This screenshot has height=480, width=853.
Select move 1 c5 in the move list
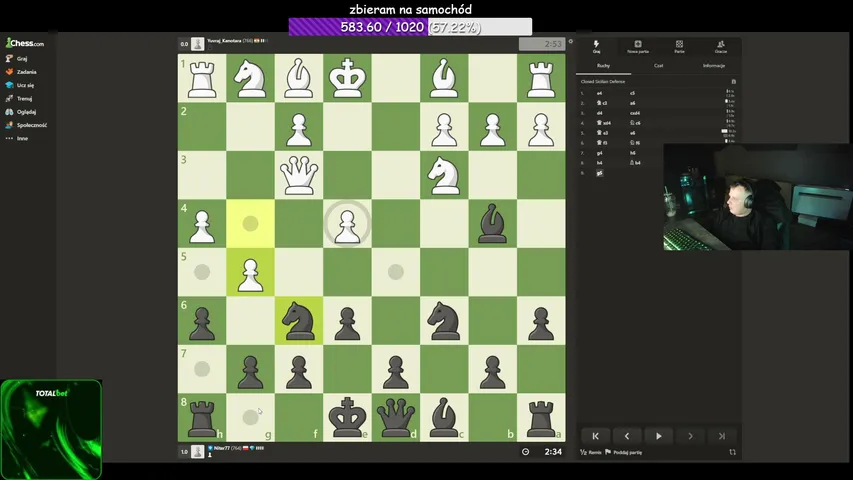tap(632, 93)
